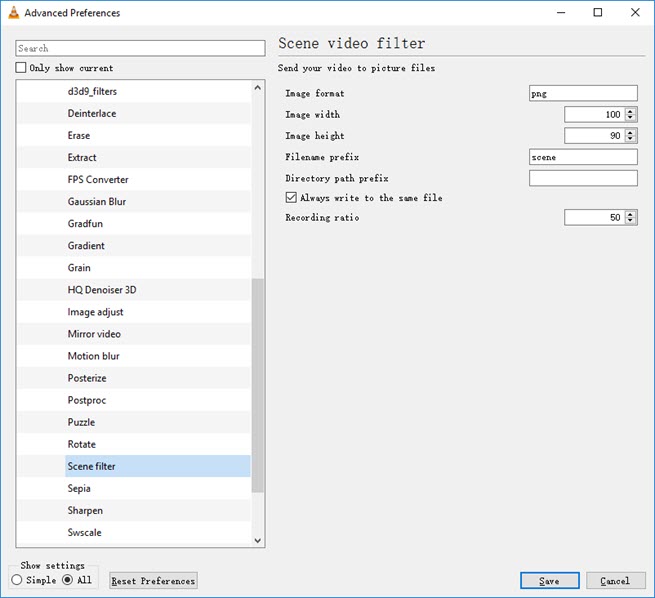Increase Image width with up arrow

[x=631, y=111]
